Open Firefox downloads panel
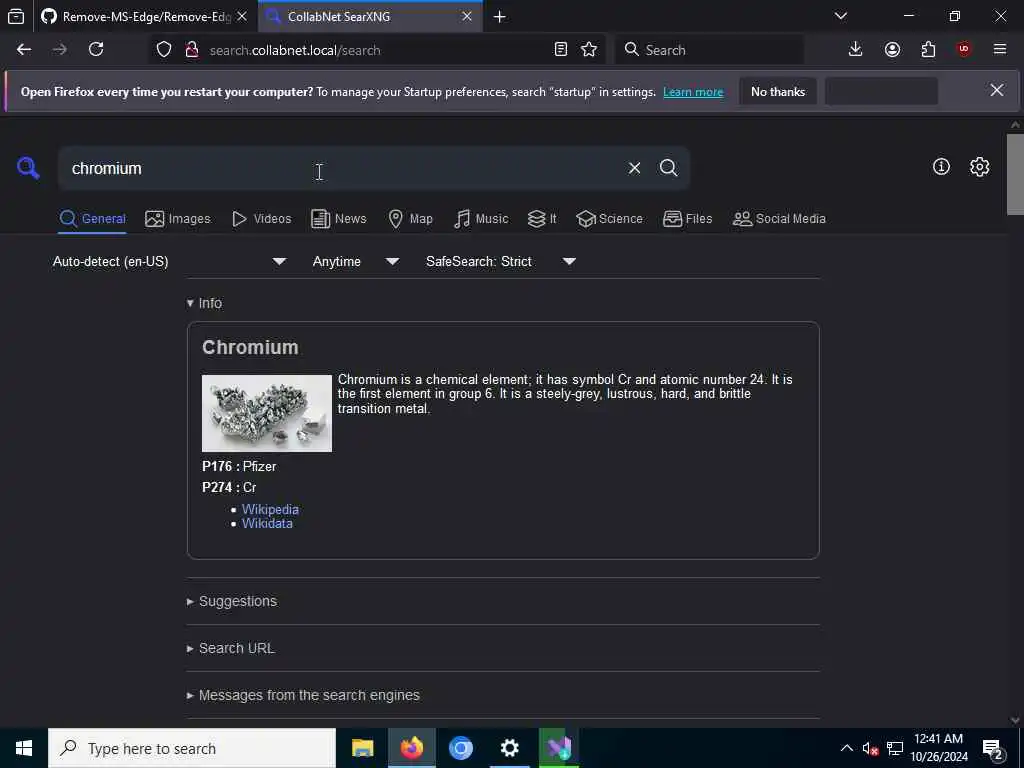 [856, 50]
